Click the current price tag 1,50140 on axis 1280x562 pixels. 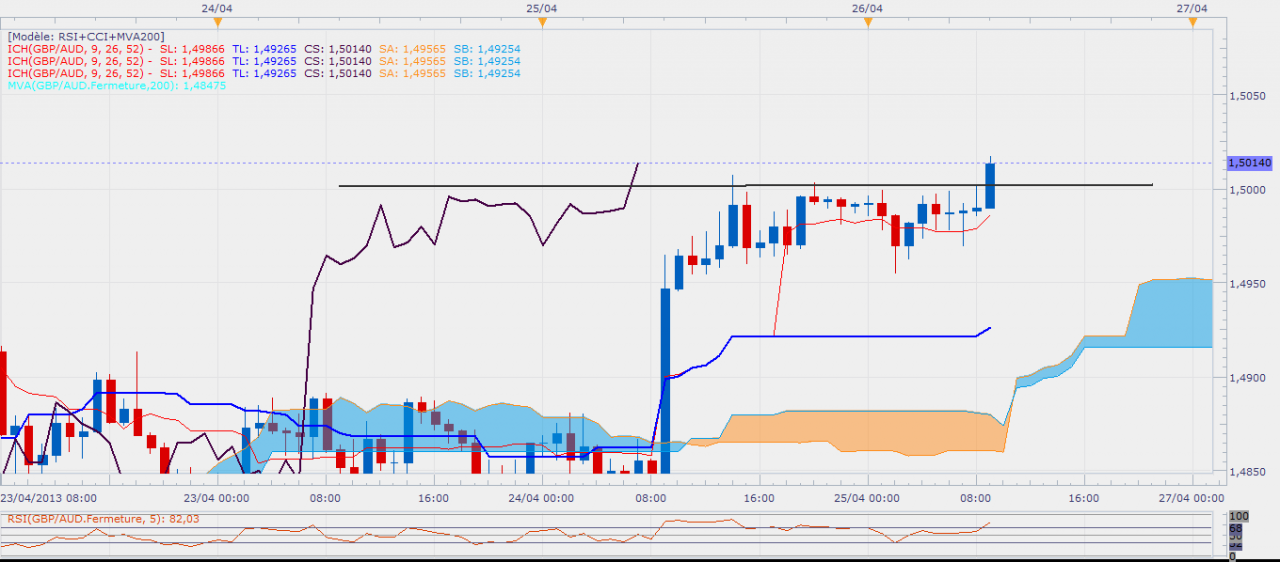click(x=1249, y=163)
